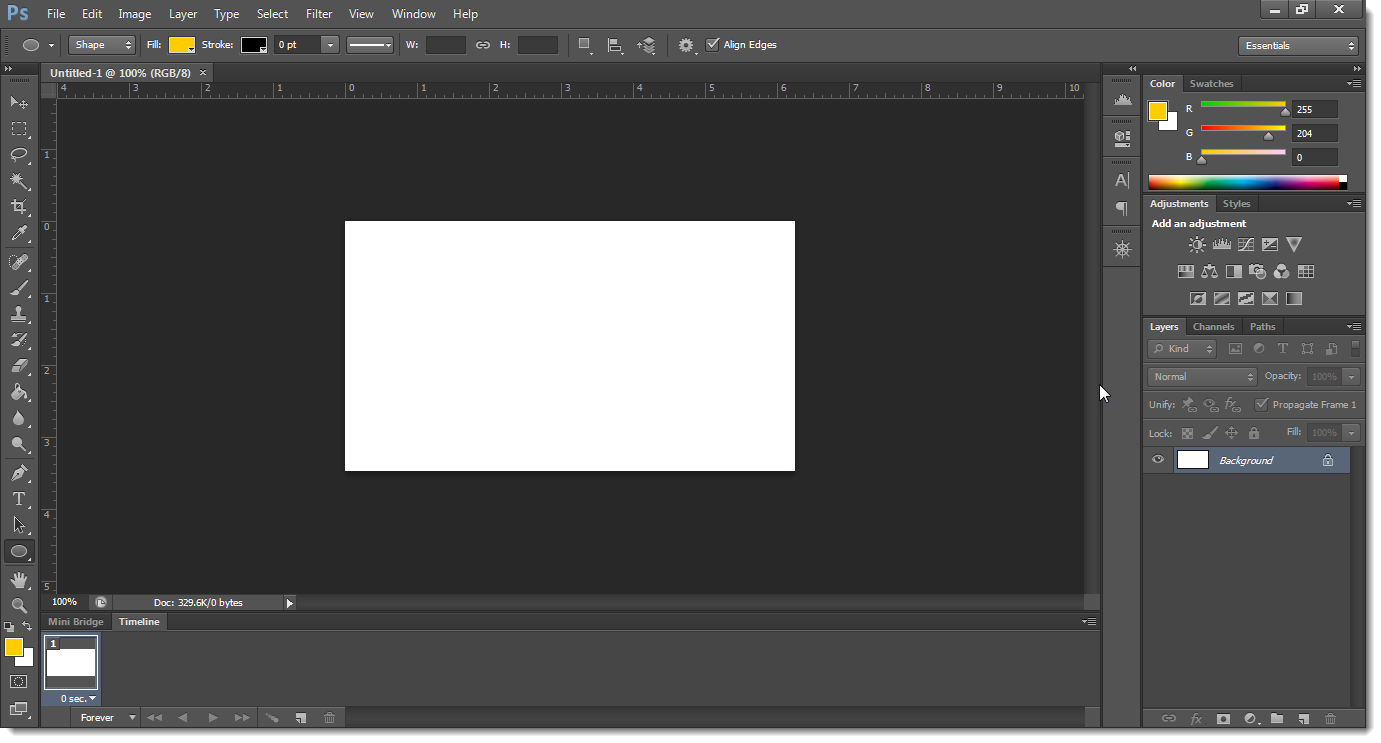Toggle the Align Edges checkbox
The width and height of the screenshot is (1381, 743).
coord(712,45)
